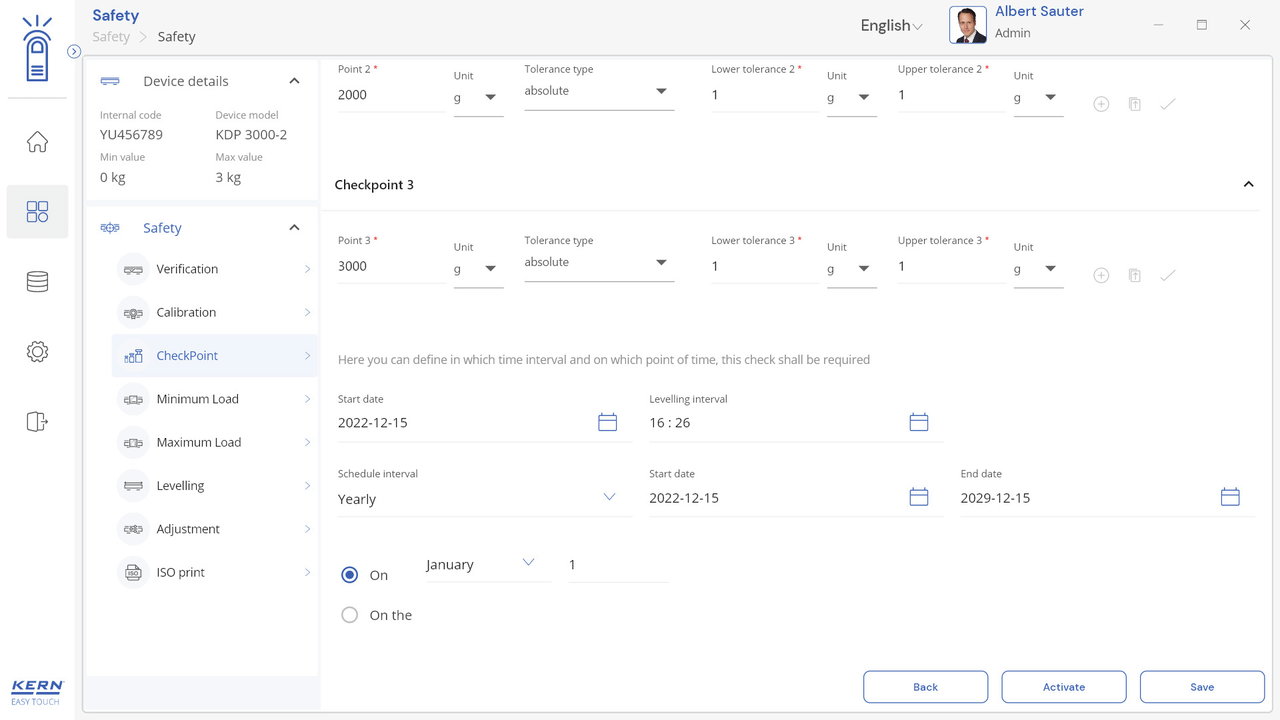Click the Point 3 value field
1280x720 pixels.
390,267
